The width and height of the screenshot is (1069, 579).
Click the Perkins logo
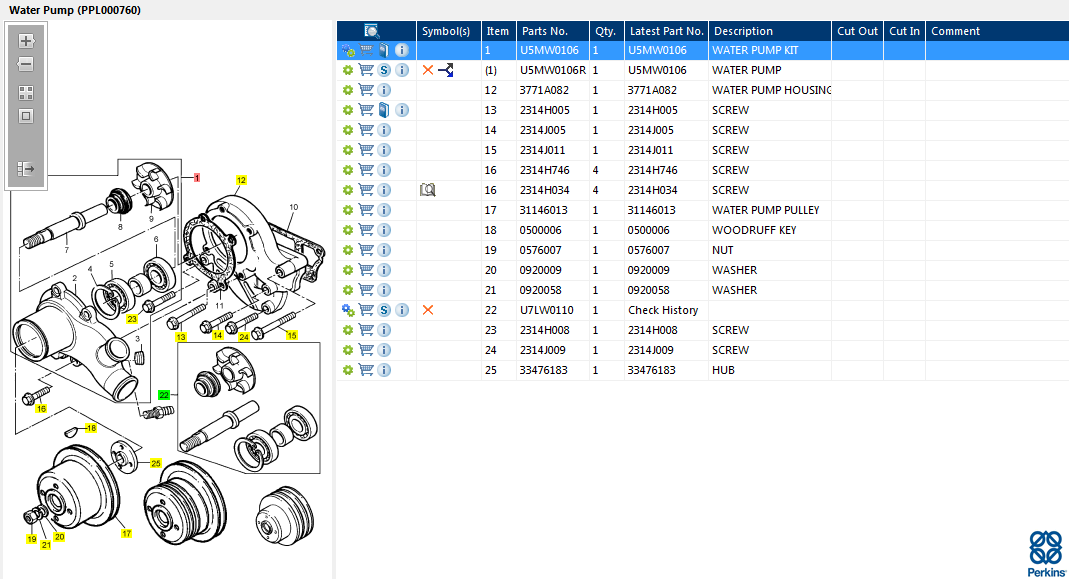click(1047, 553)
